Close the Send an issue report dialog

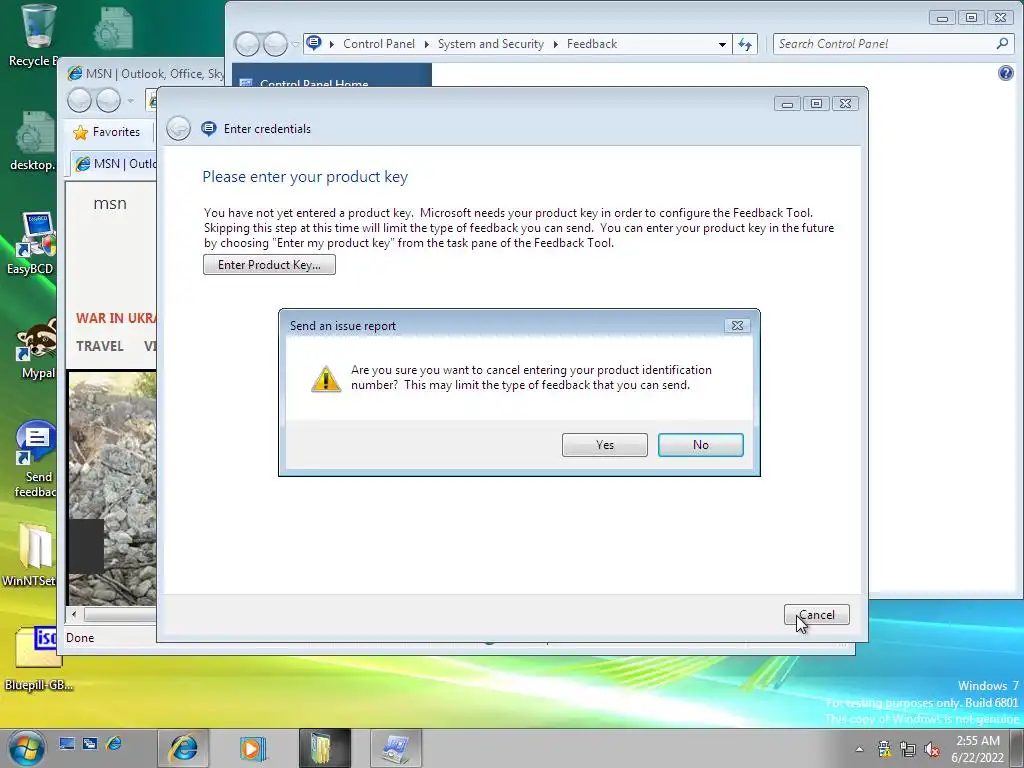[x=737, y=325]
